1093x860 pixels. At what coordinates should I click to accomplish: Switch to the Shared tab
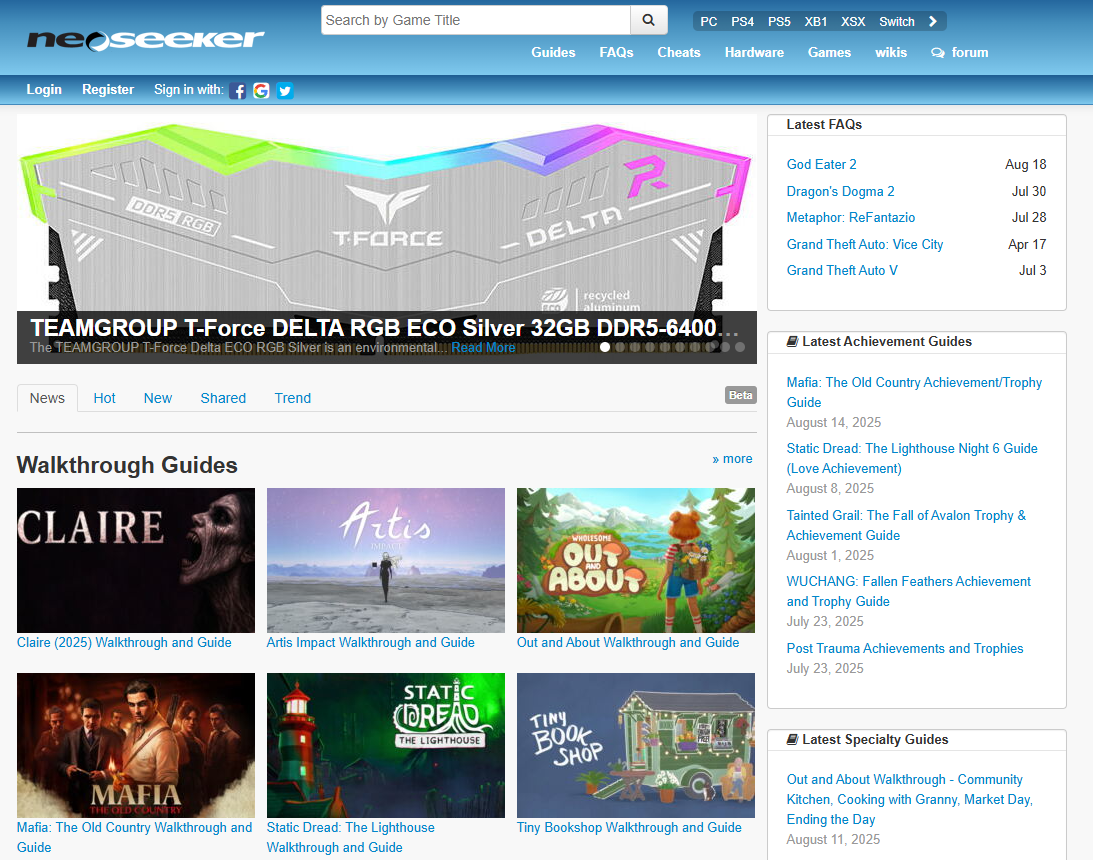point(223,398)
